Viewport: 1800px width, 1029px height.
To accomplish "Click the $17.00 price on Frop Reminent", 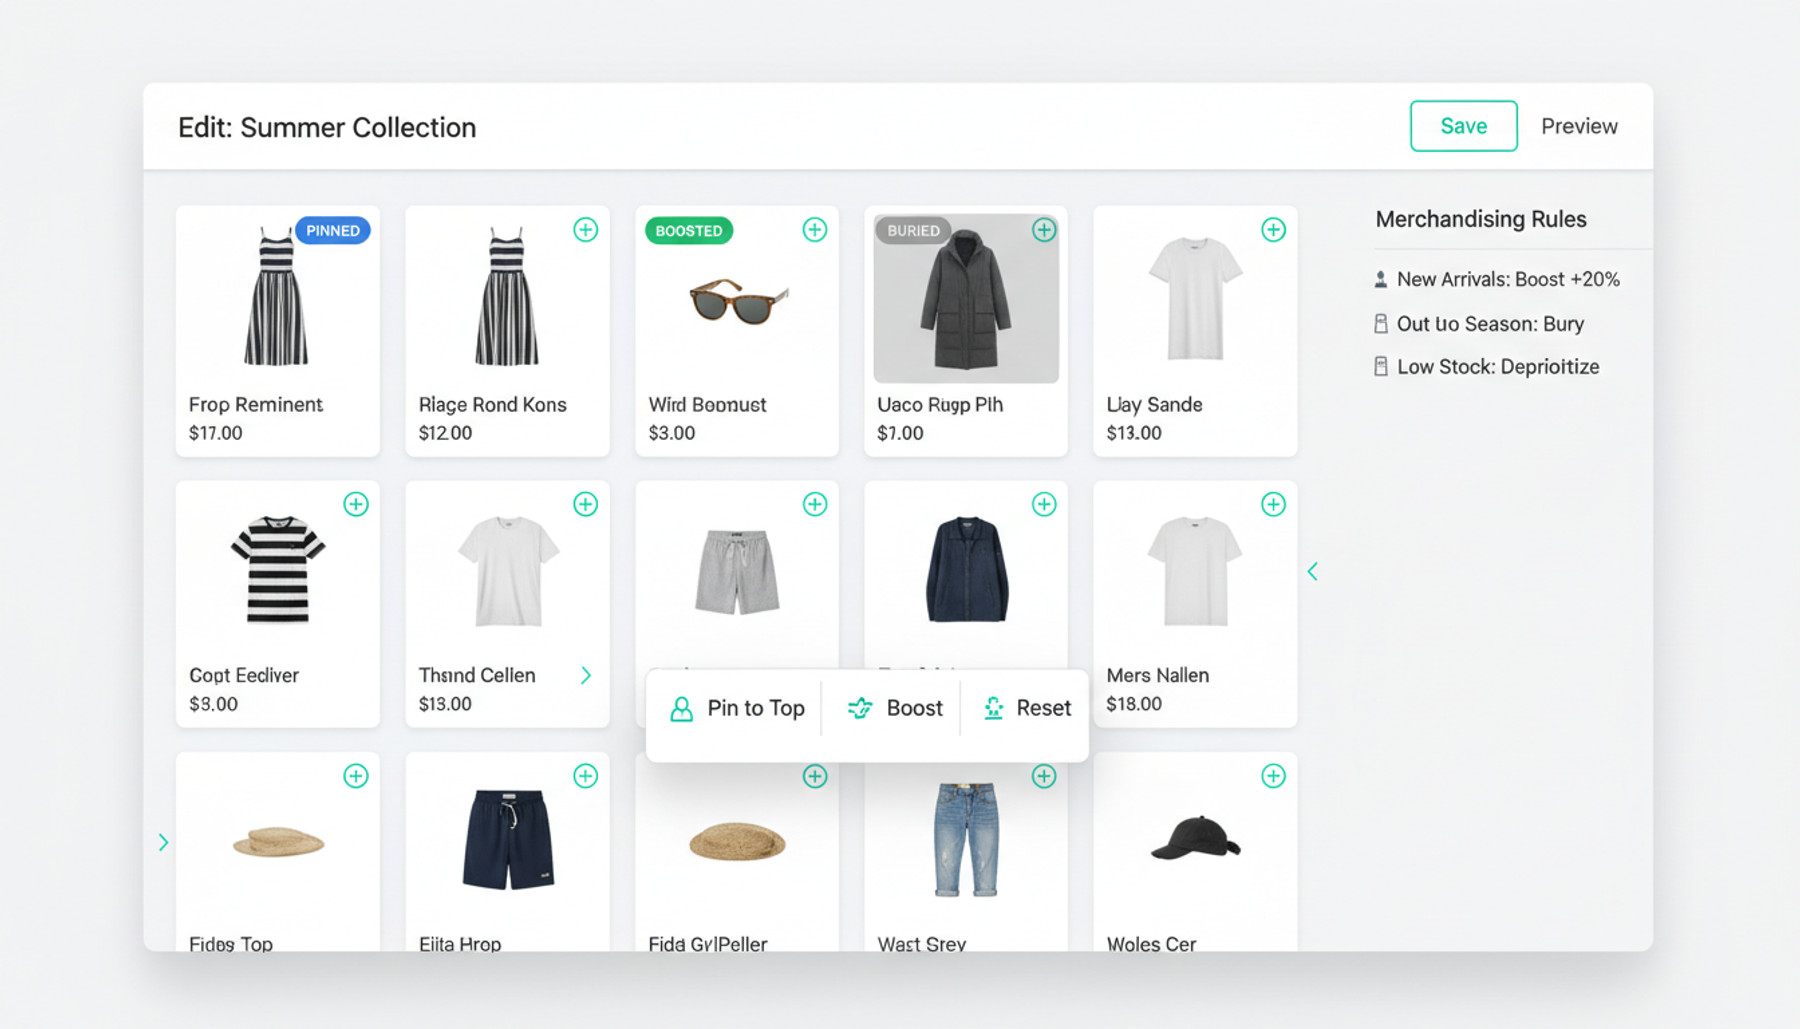I will (x=216, y=433).
